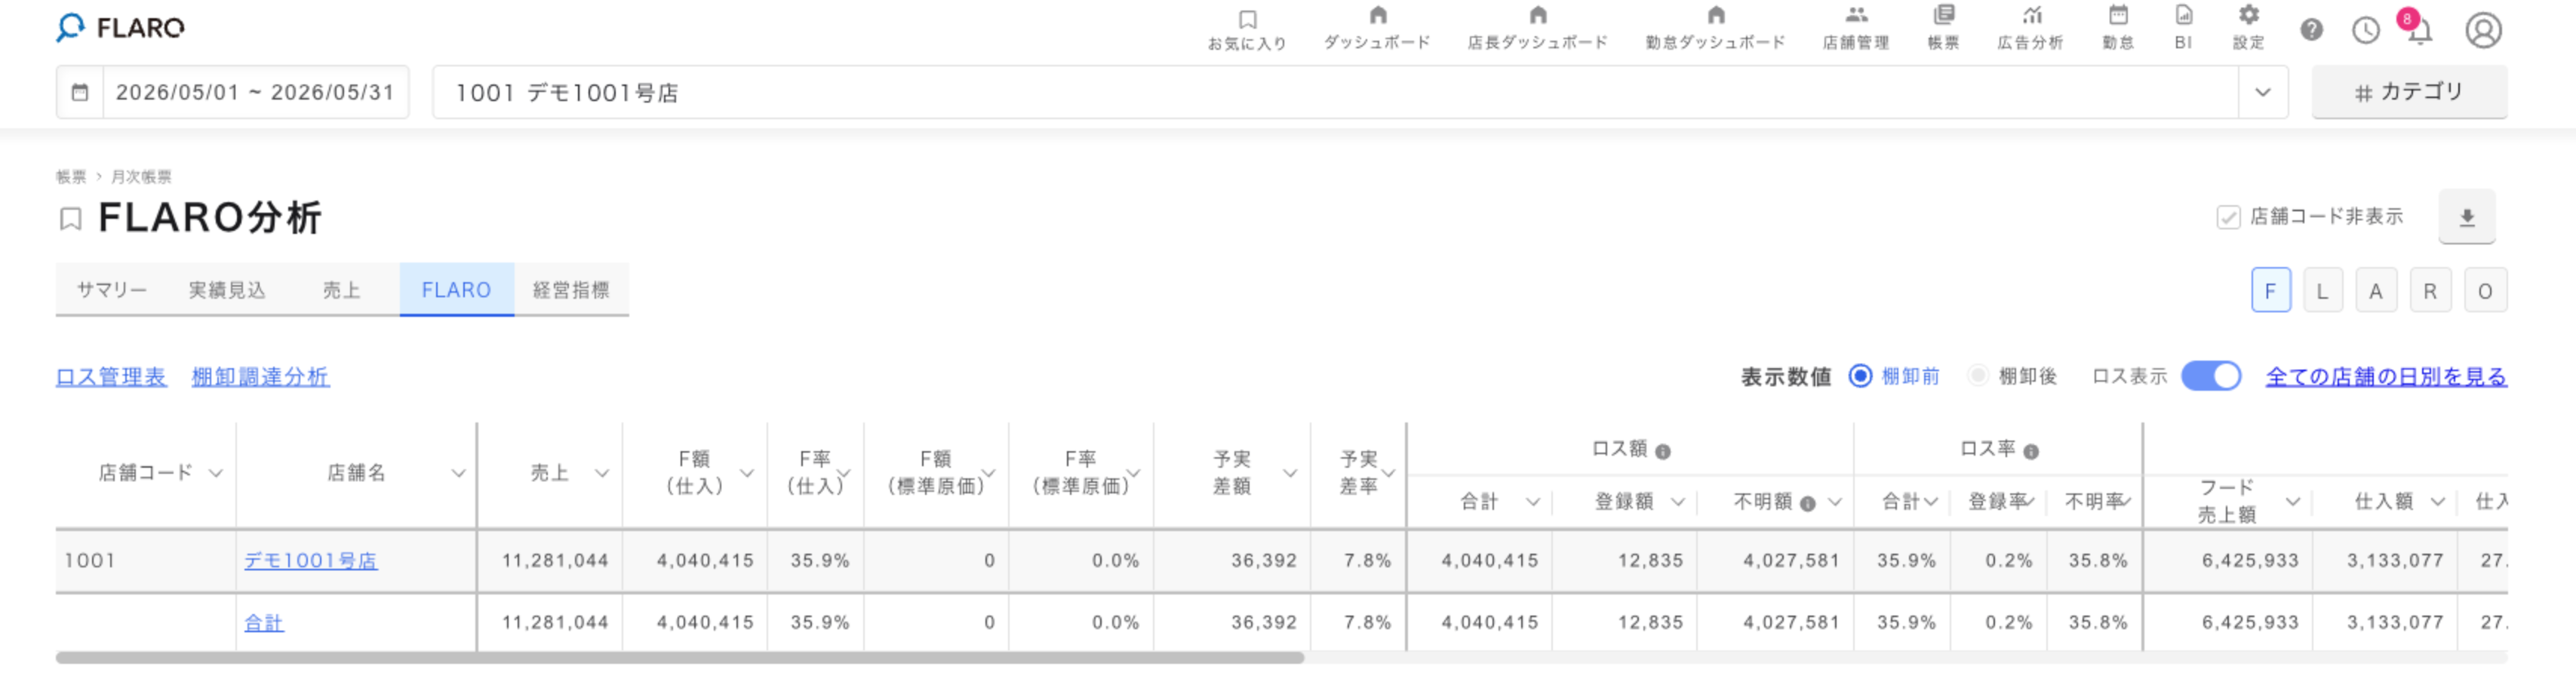This screenshot has width=2576, height=685.
Task: Expand the store selector dropdown arrow
Action: pyautogui.click(x=2263, y=92)
